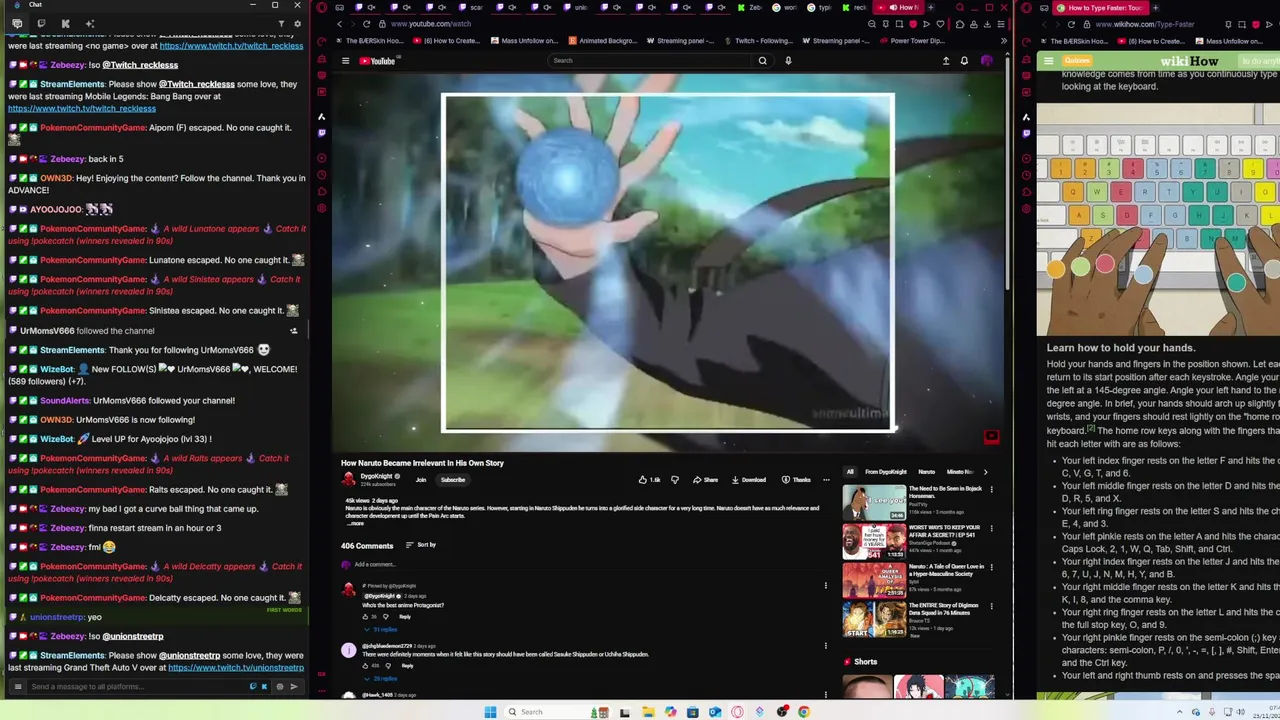This screenshot has width=1280, height=720.
Task: Expand 28 replies on second comment
Action: click(383, 678)
